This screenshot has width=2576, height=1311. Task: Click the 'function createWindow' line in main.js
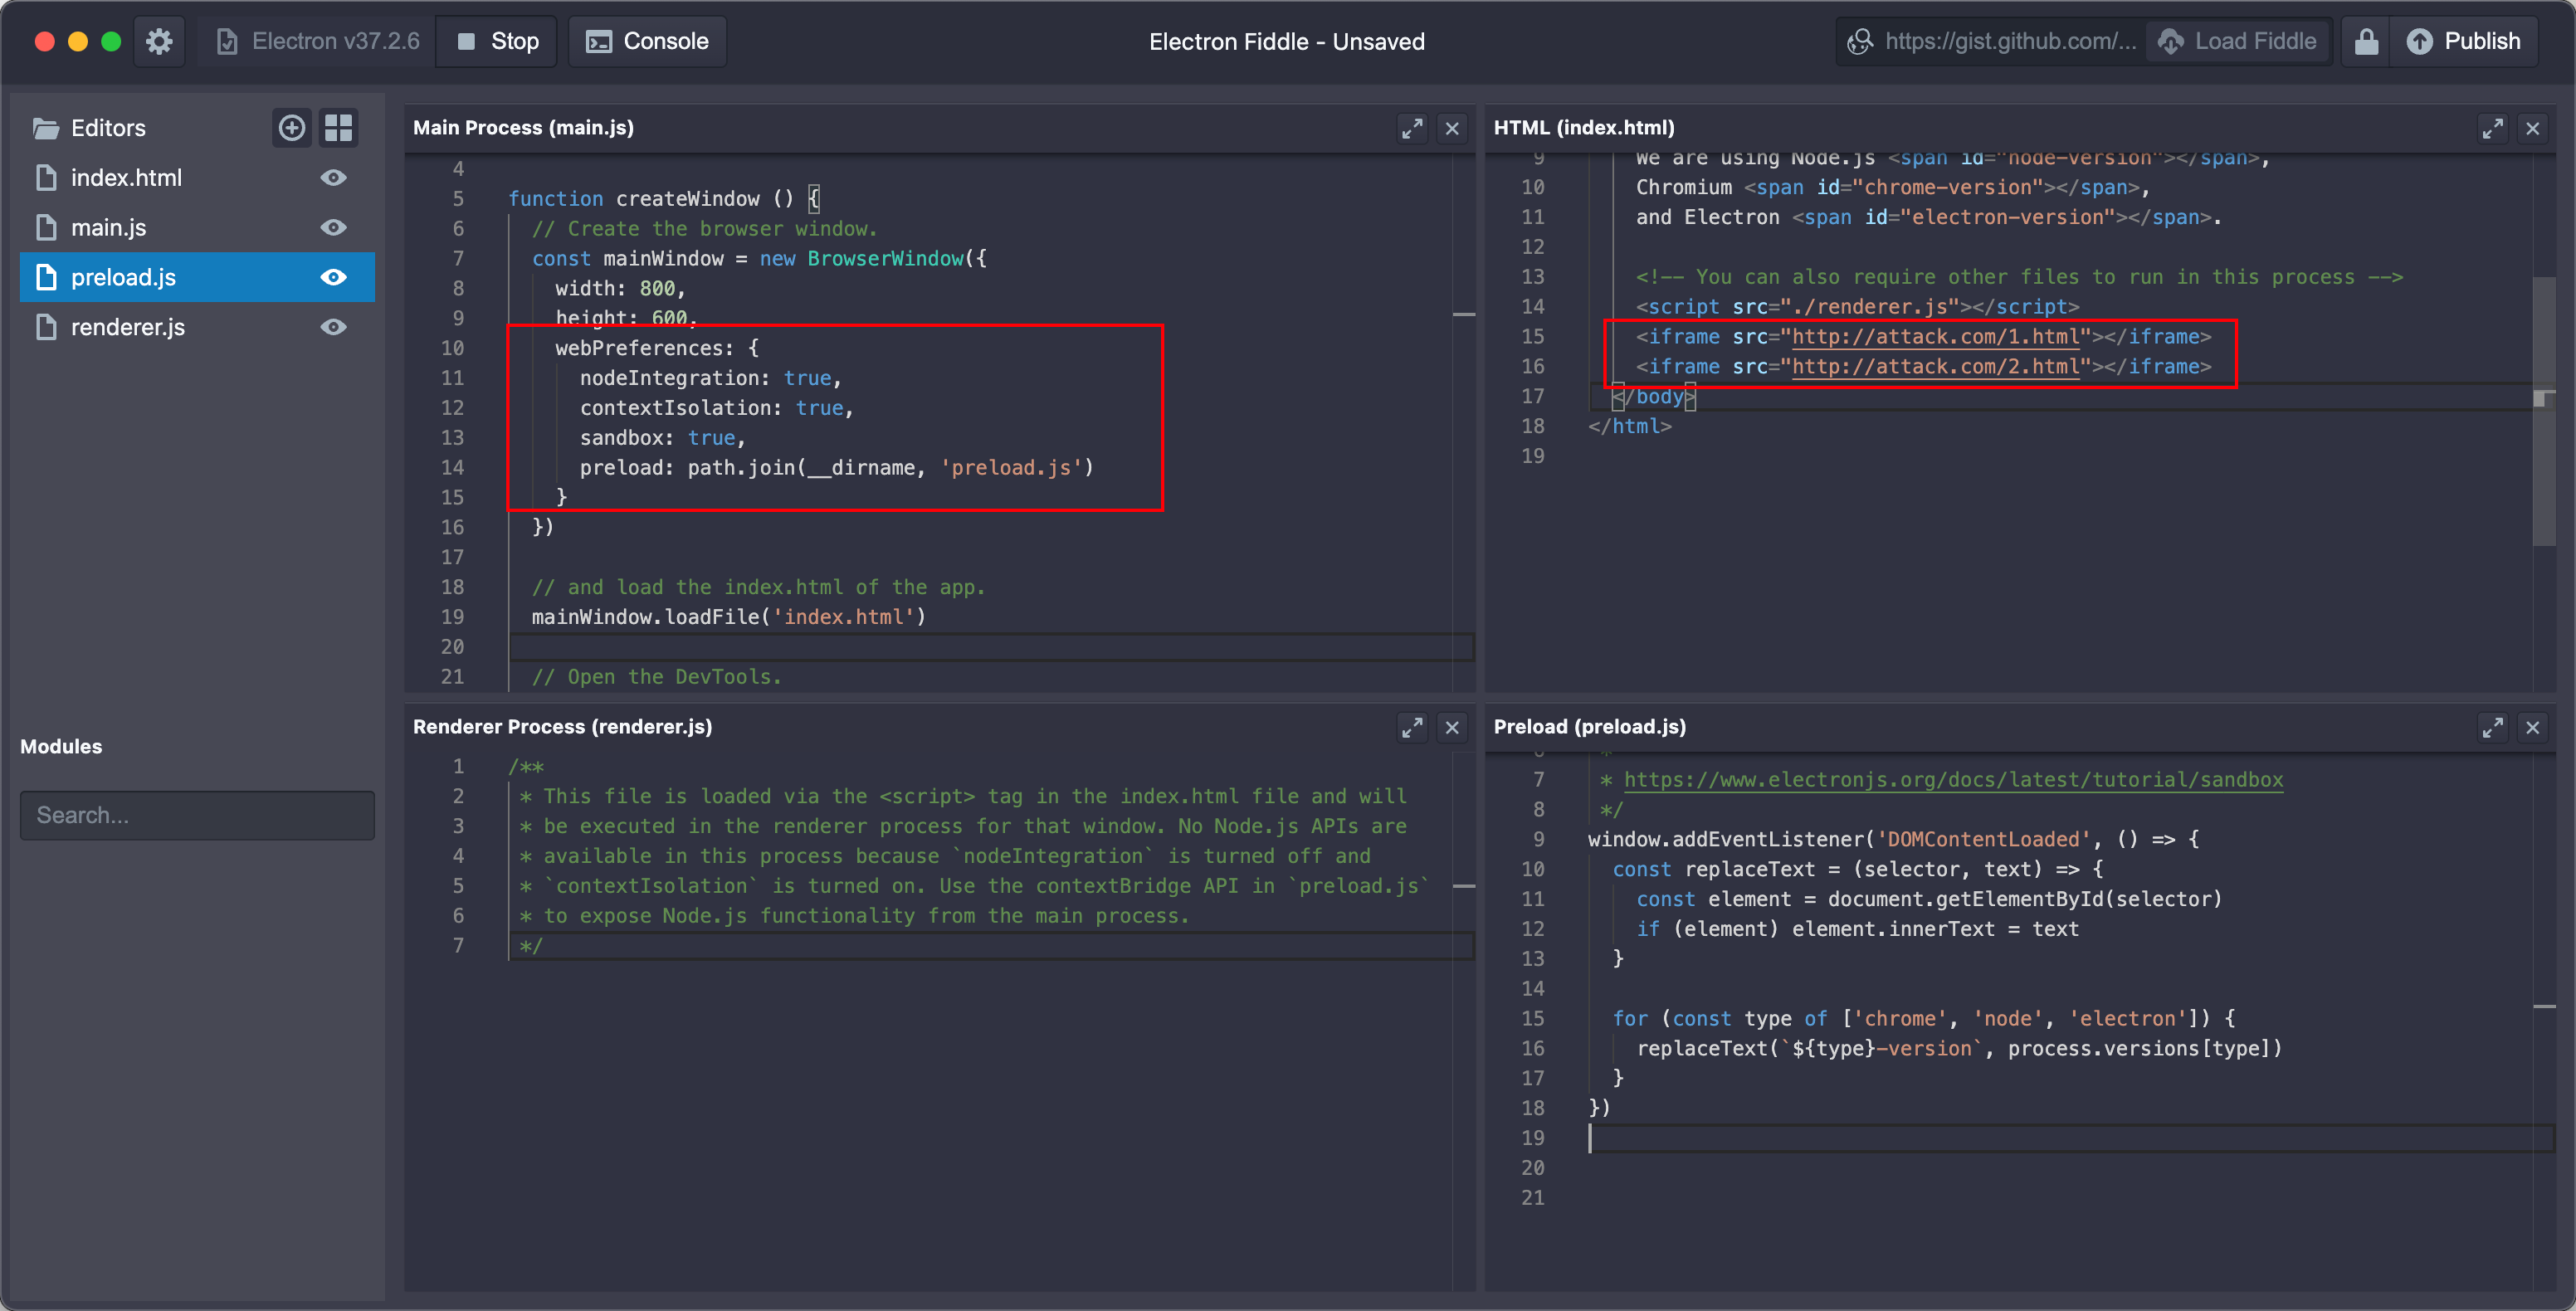(663, 198)
